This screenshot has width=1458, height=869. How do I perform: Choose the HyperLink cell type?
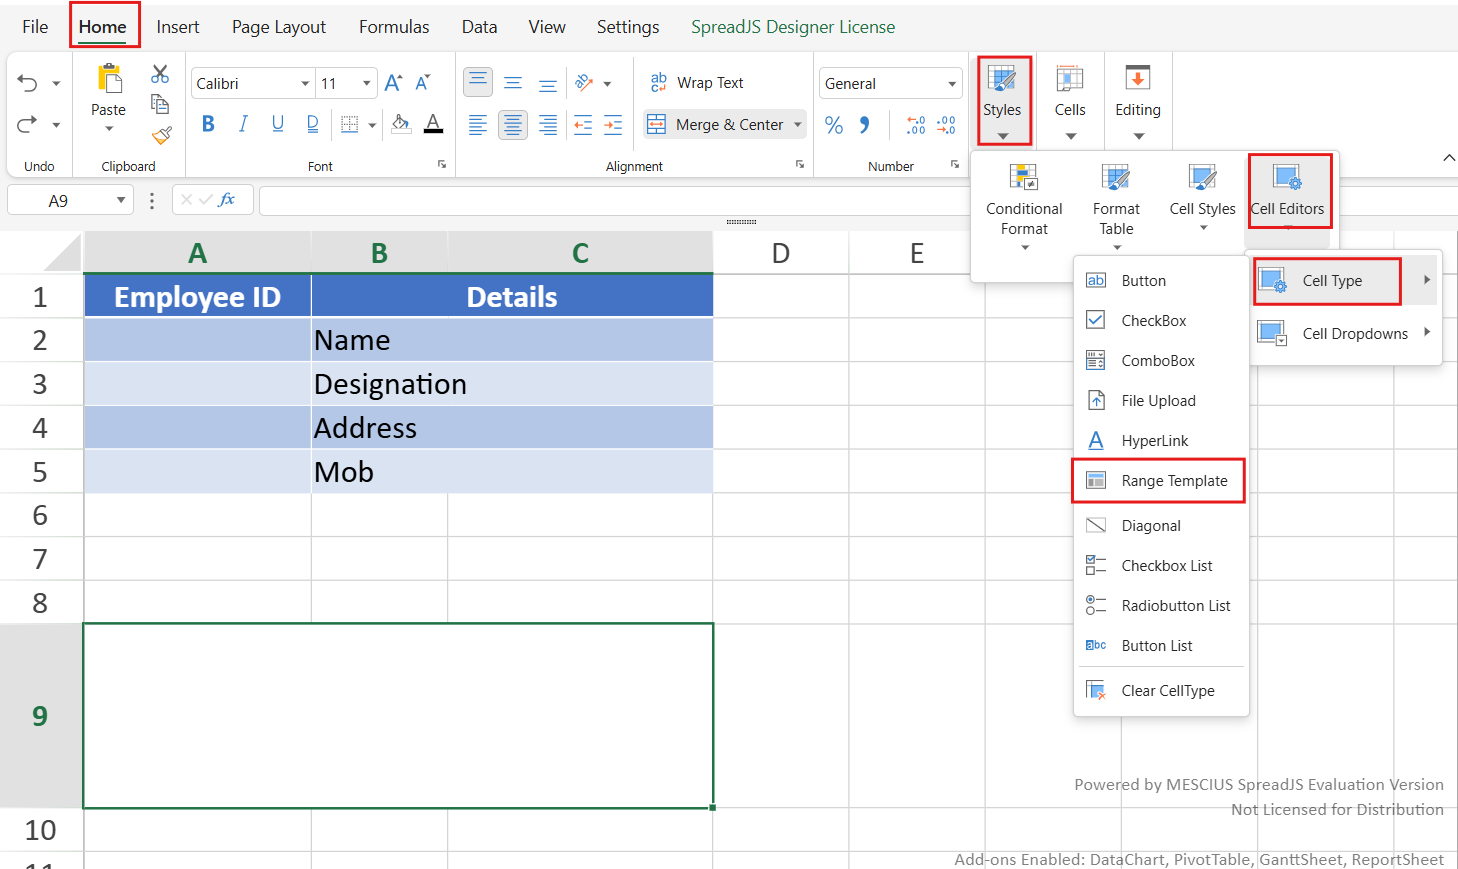[1161, 441]
